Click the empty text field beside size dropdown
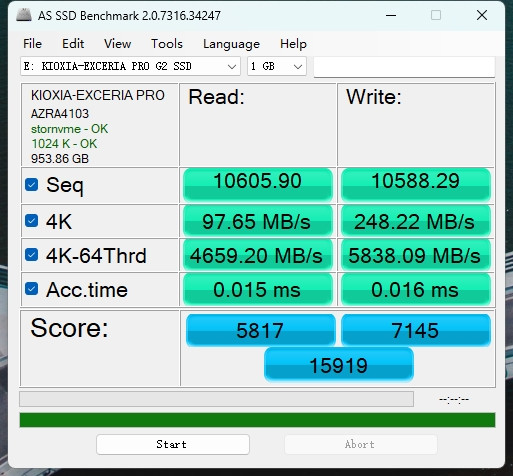Screen dimensions: 513x476 point(404,66)
